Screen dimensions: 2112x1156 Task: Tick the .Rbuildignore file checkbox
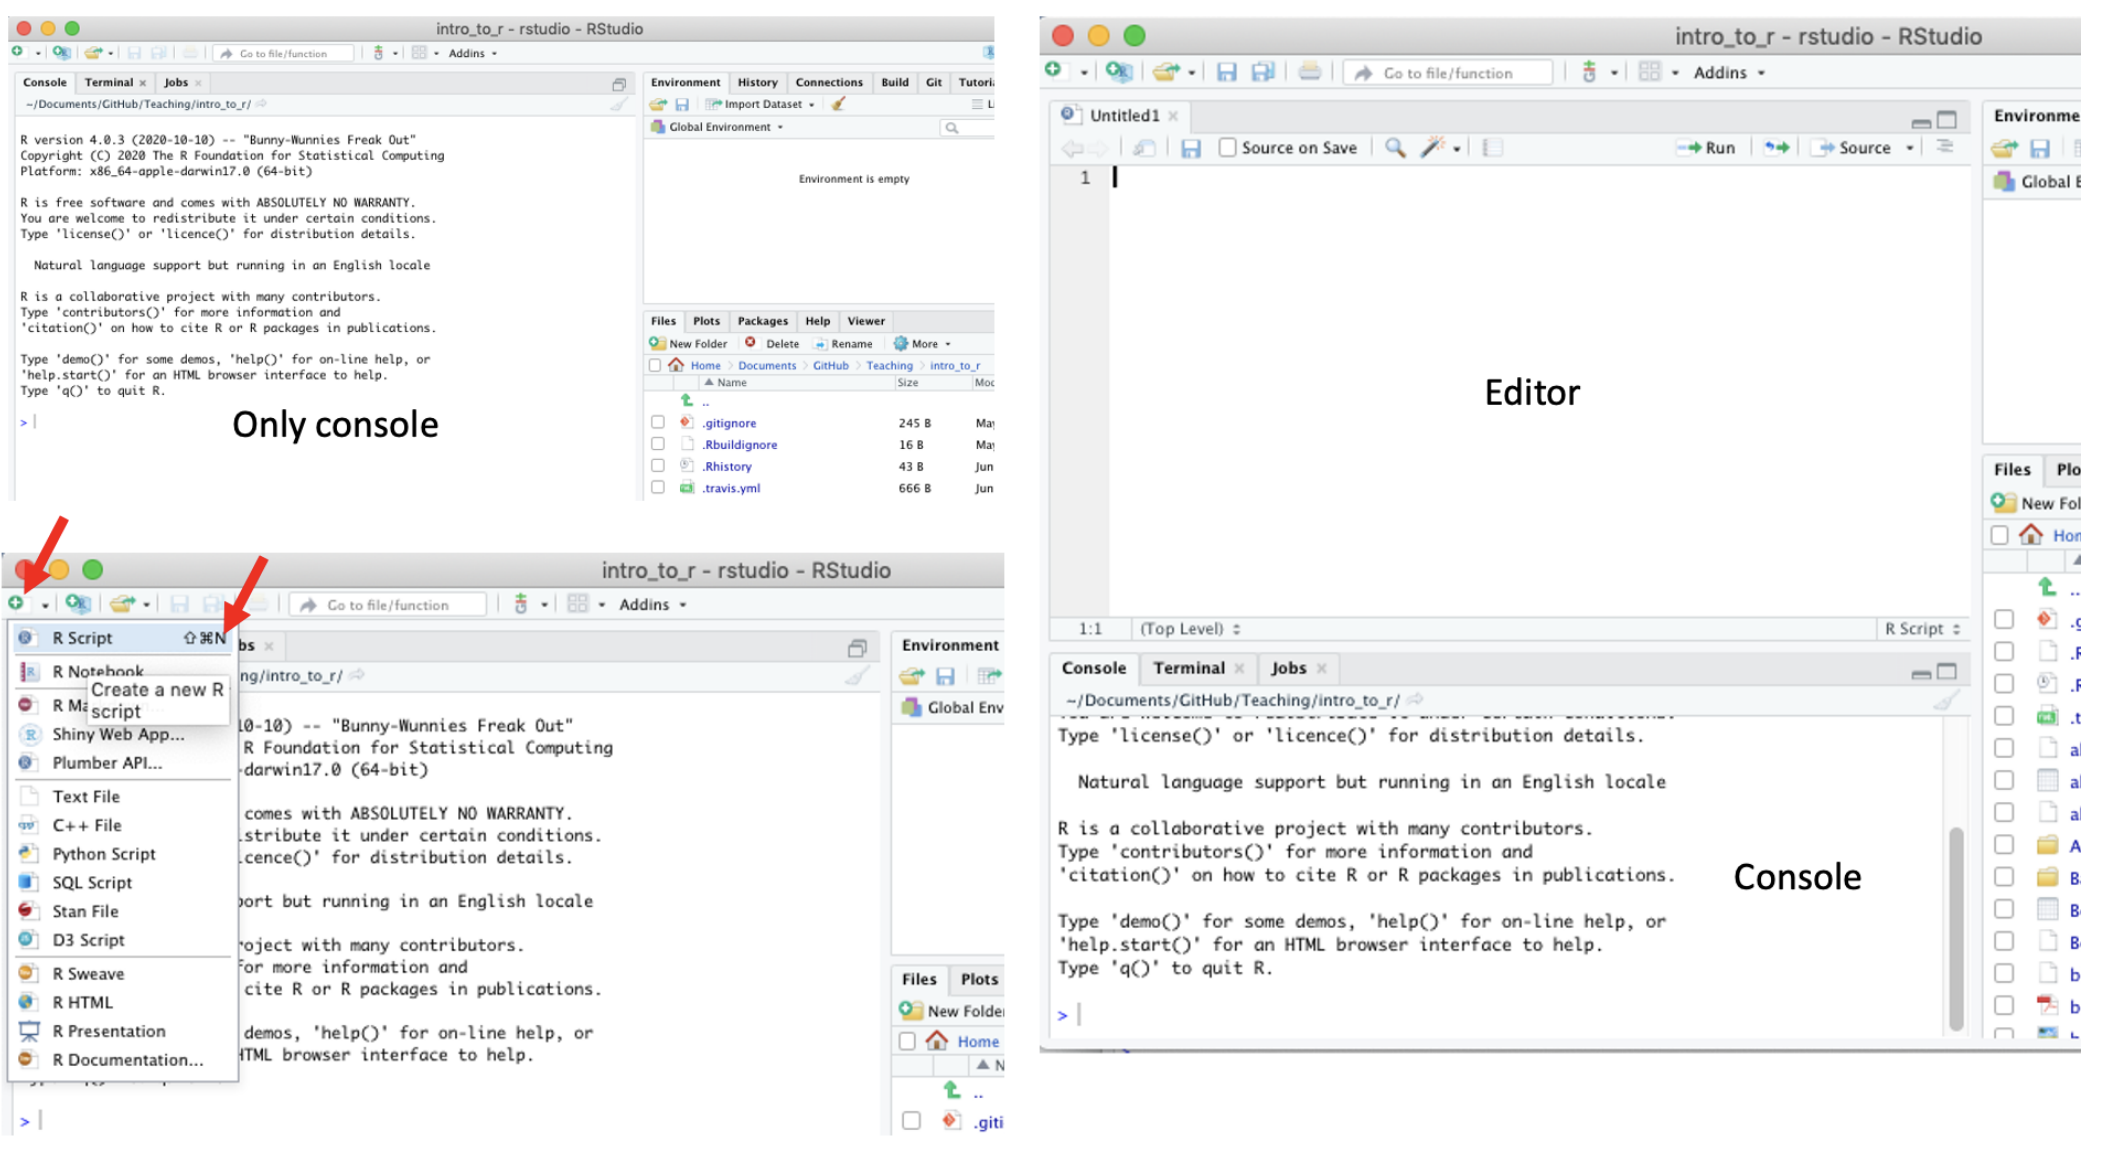[657, 444]
